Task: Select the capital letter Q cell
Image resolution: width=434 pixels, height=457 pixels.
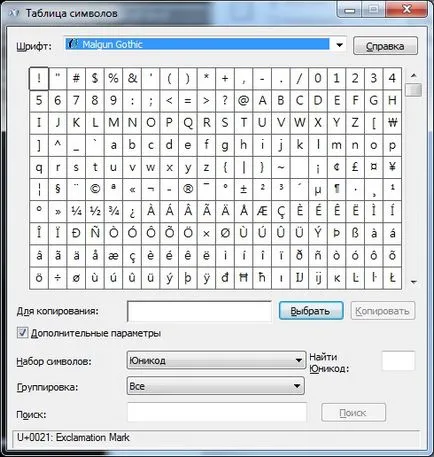Action: point(188,123)
